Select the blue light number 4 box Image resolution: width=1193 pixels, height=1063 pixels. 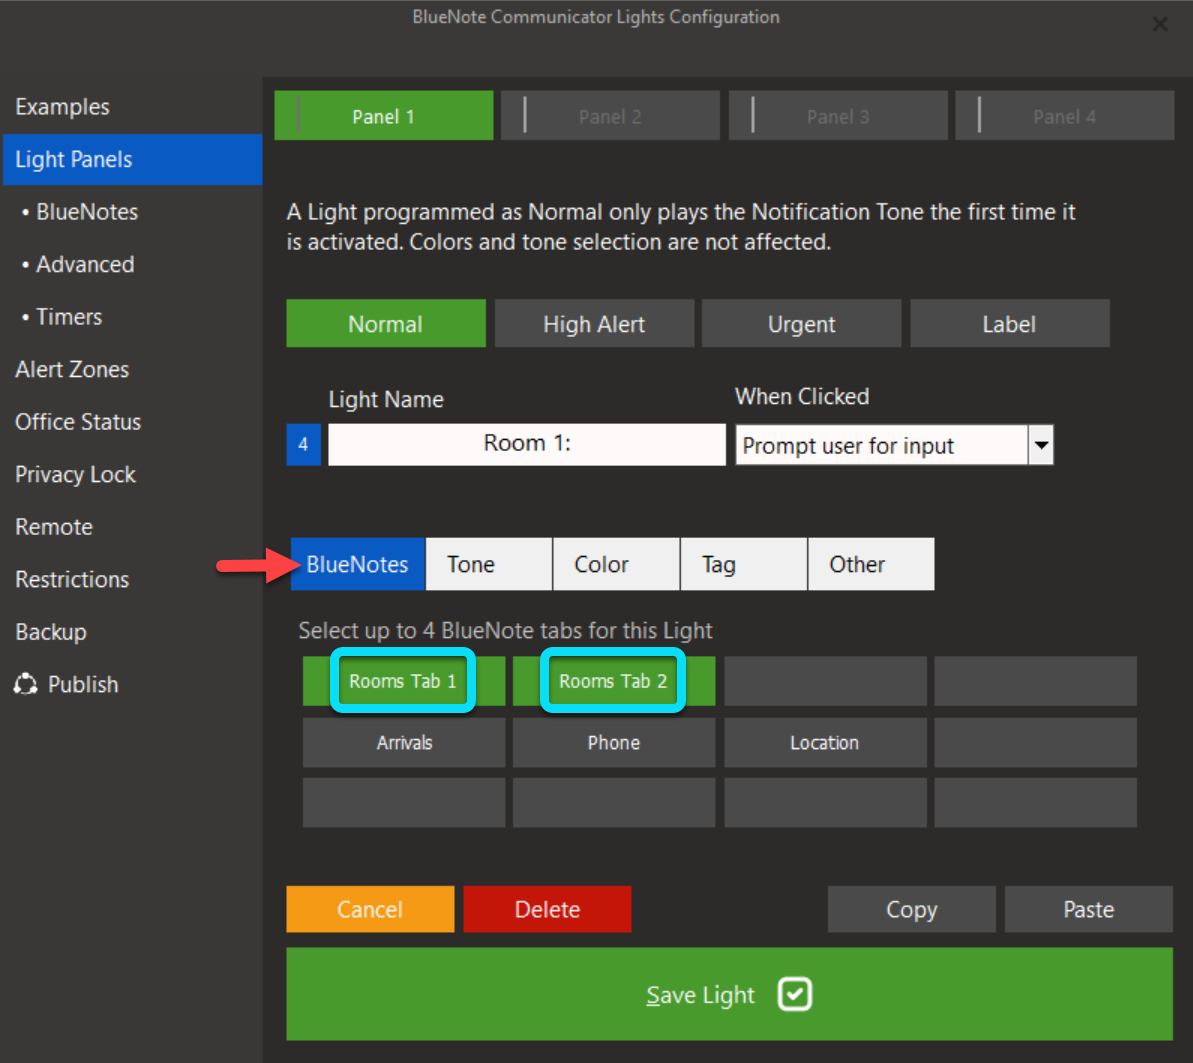pyautogui.click(x=303, y=444)
